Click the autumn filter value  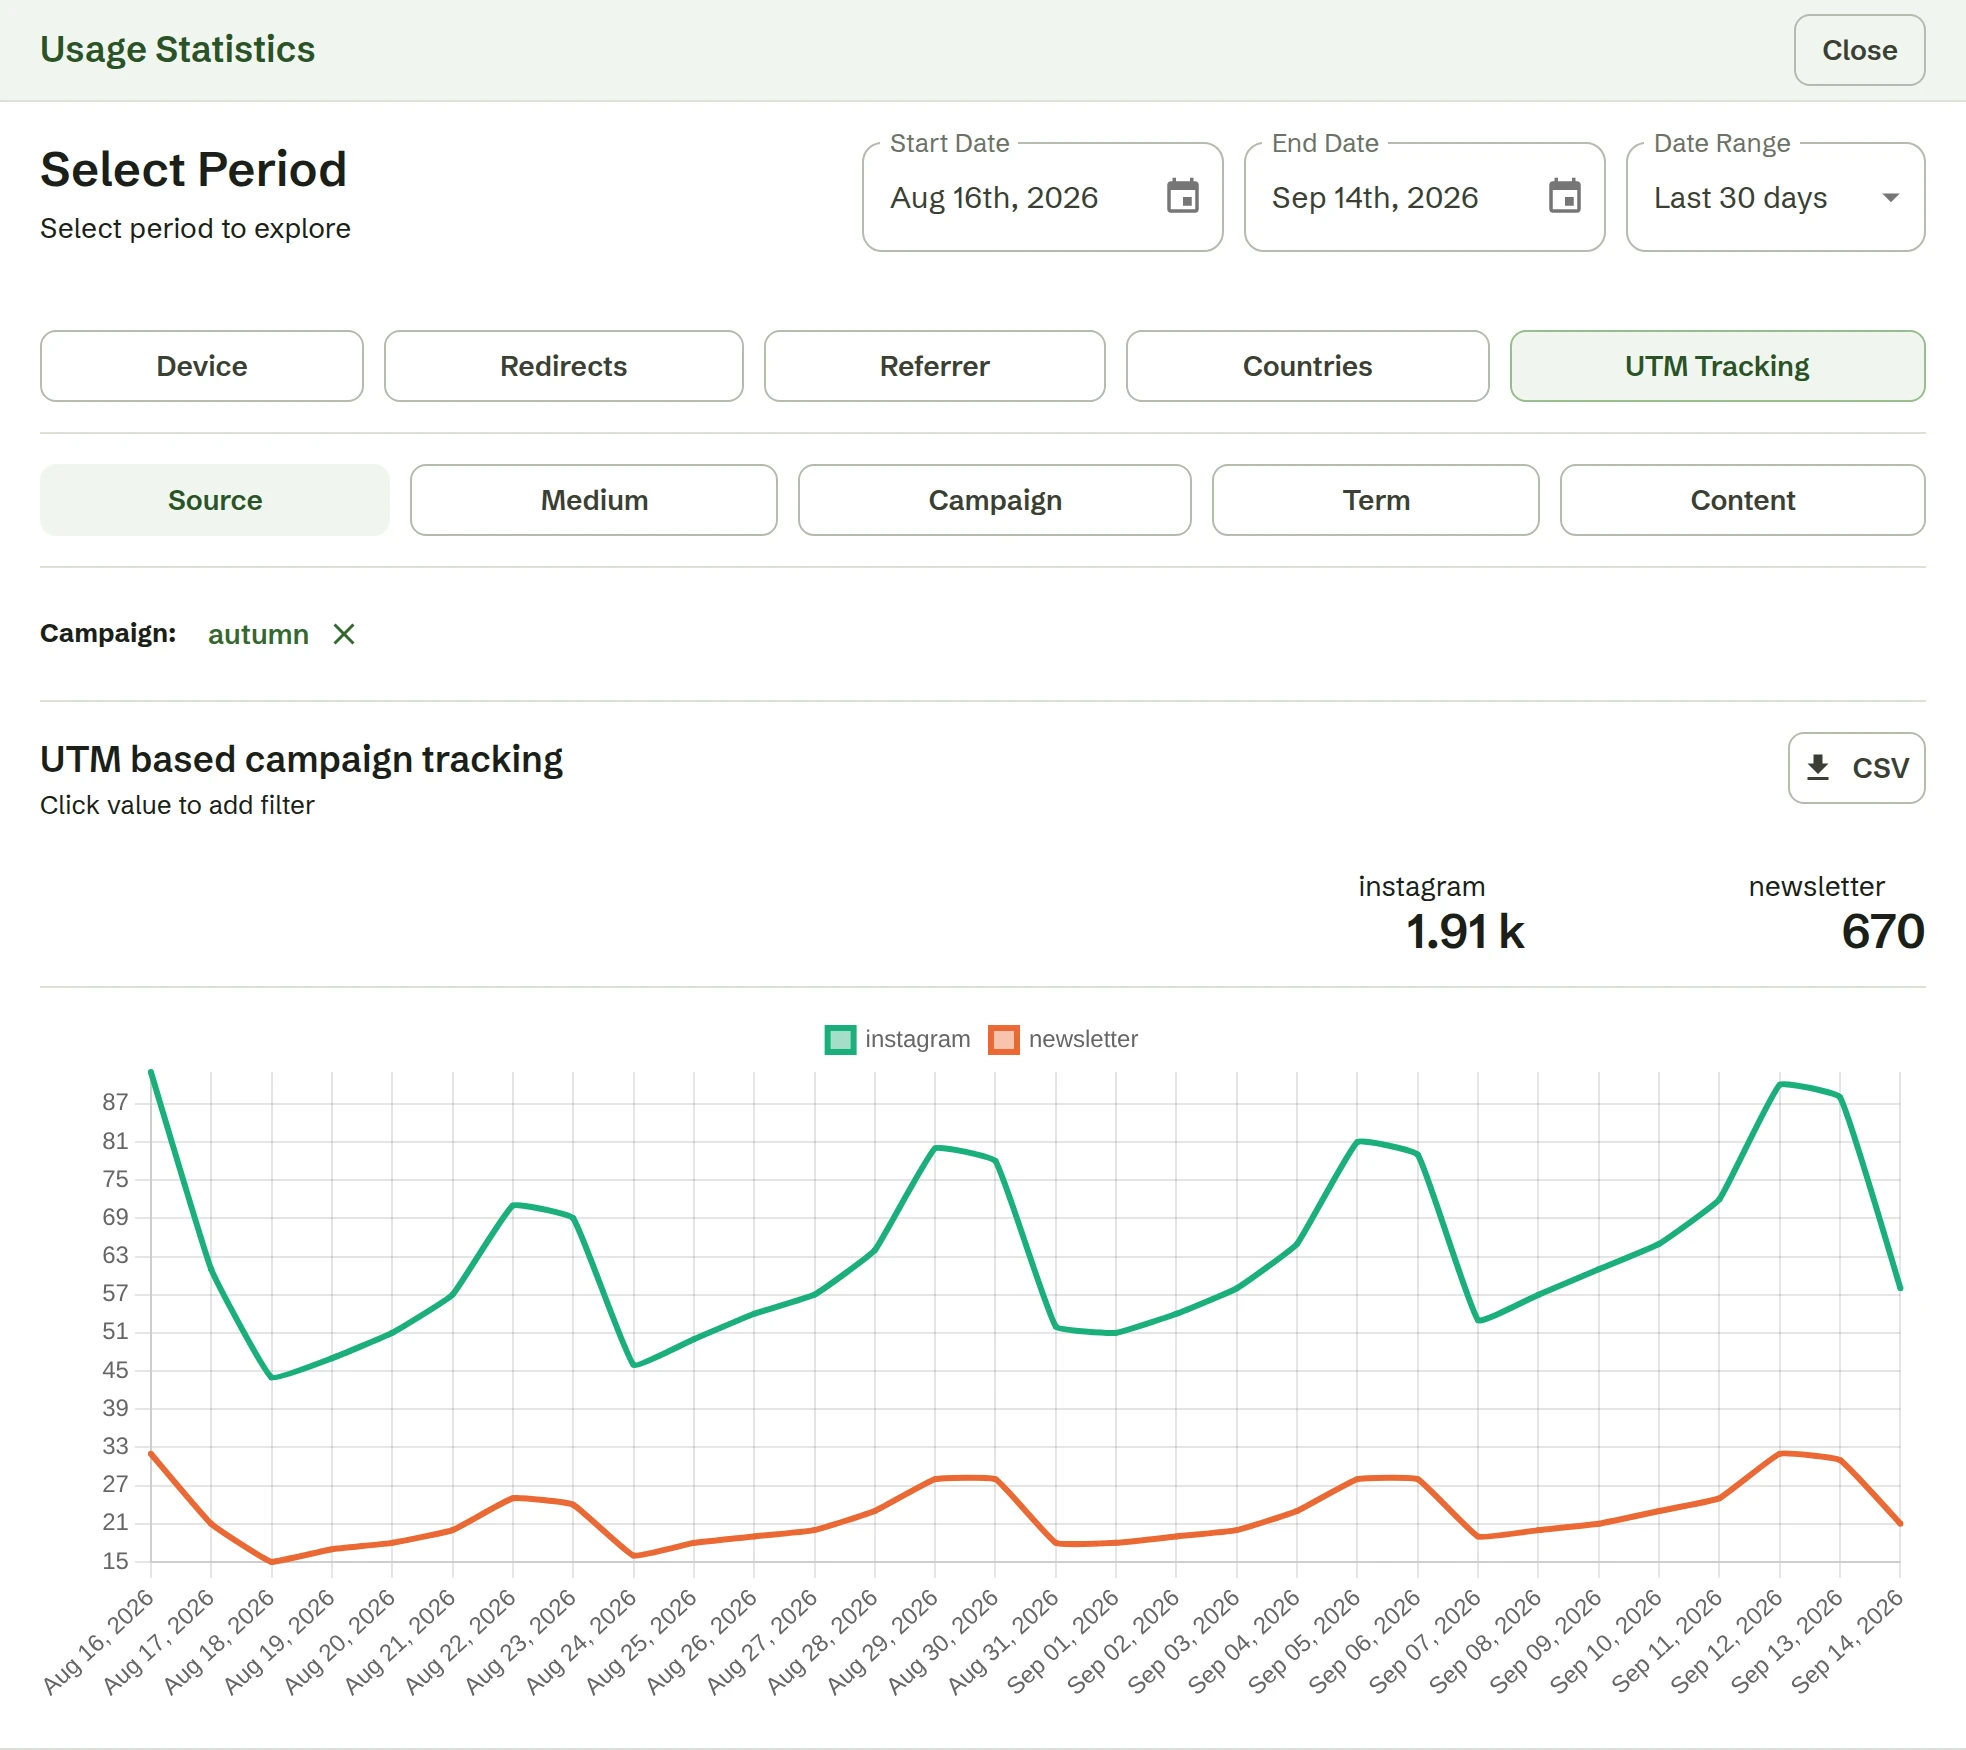258,634
